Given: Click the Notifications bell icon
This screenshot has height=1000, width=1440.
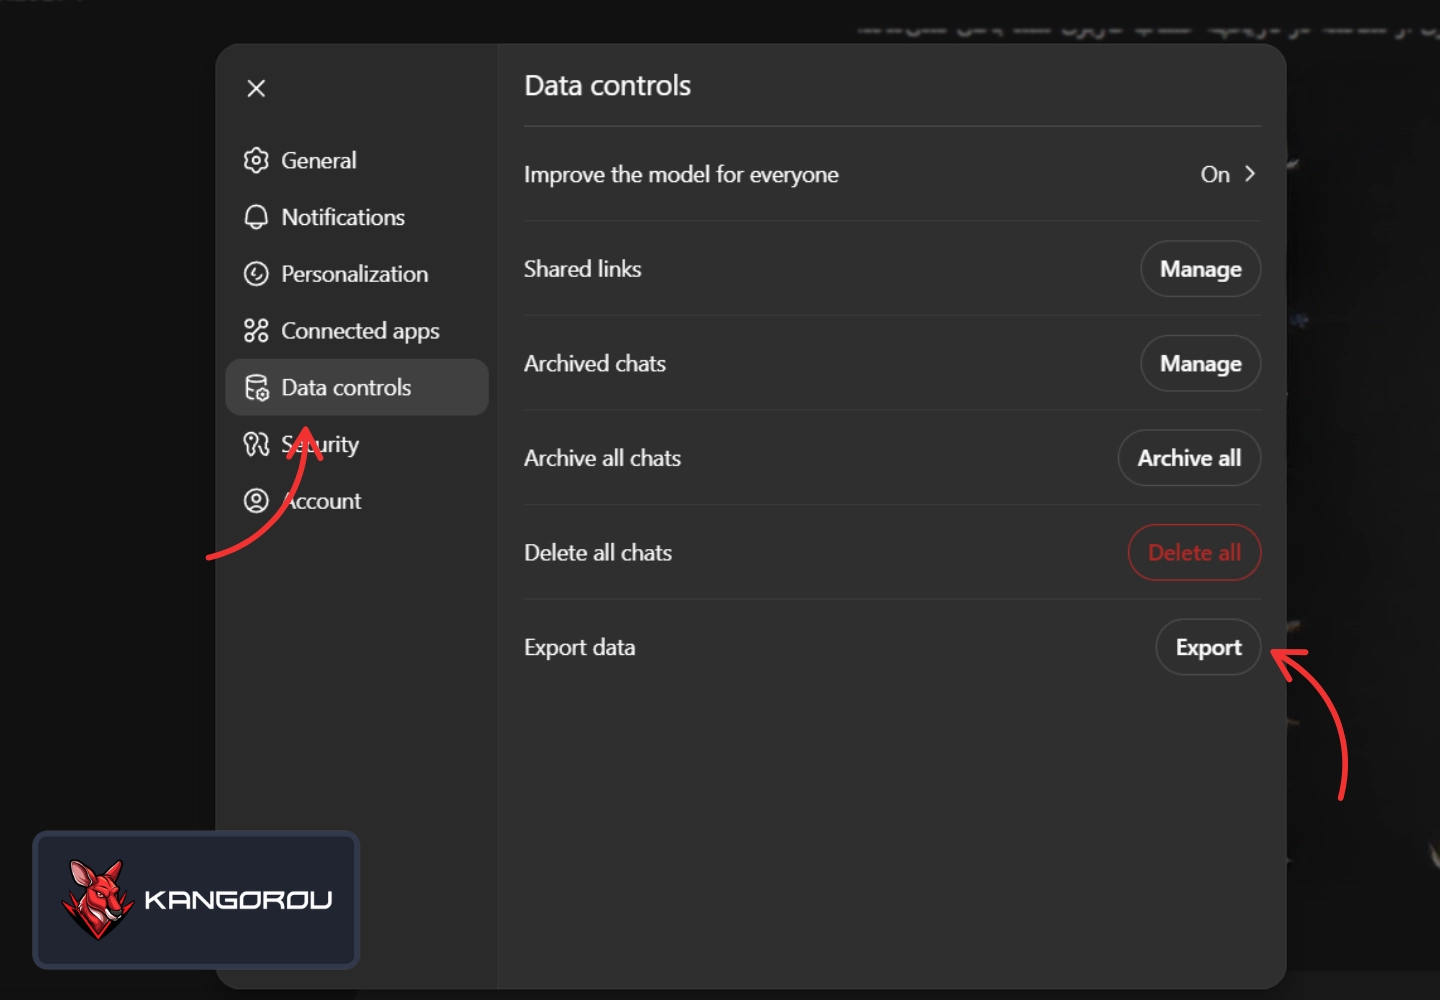Looking at the screenshot, I should pyautogui.click(x=256, y=217).
